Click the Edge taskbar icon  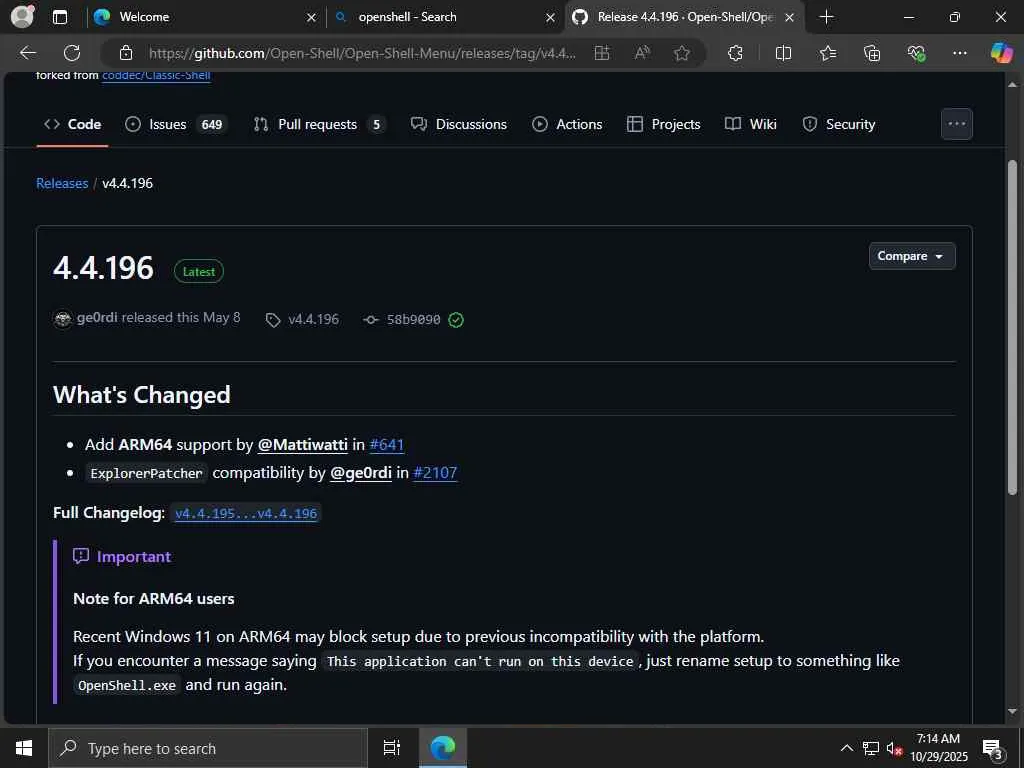(x=443, y=748)
